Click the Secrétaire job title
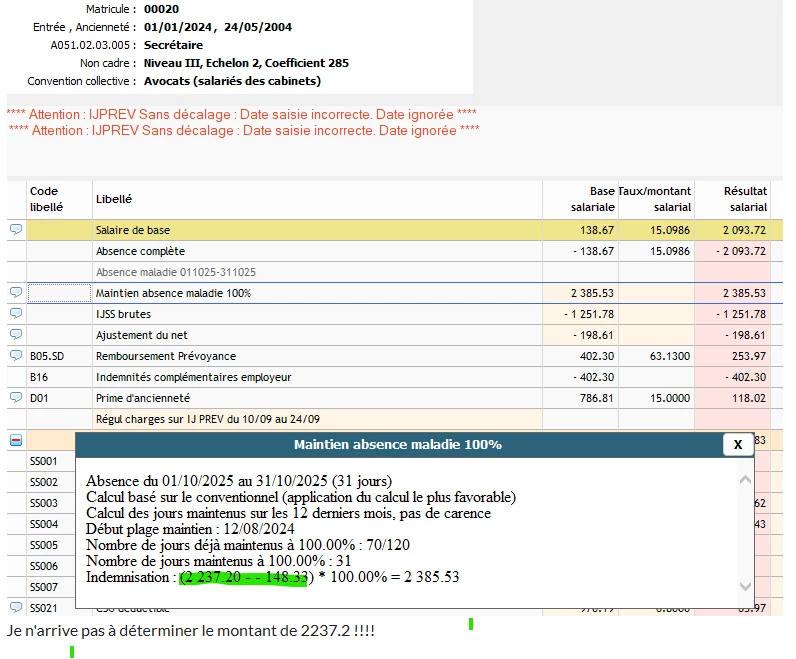 pyautogui.click(x=173, y=45)
